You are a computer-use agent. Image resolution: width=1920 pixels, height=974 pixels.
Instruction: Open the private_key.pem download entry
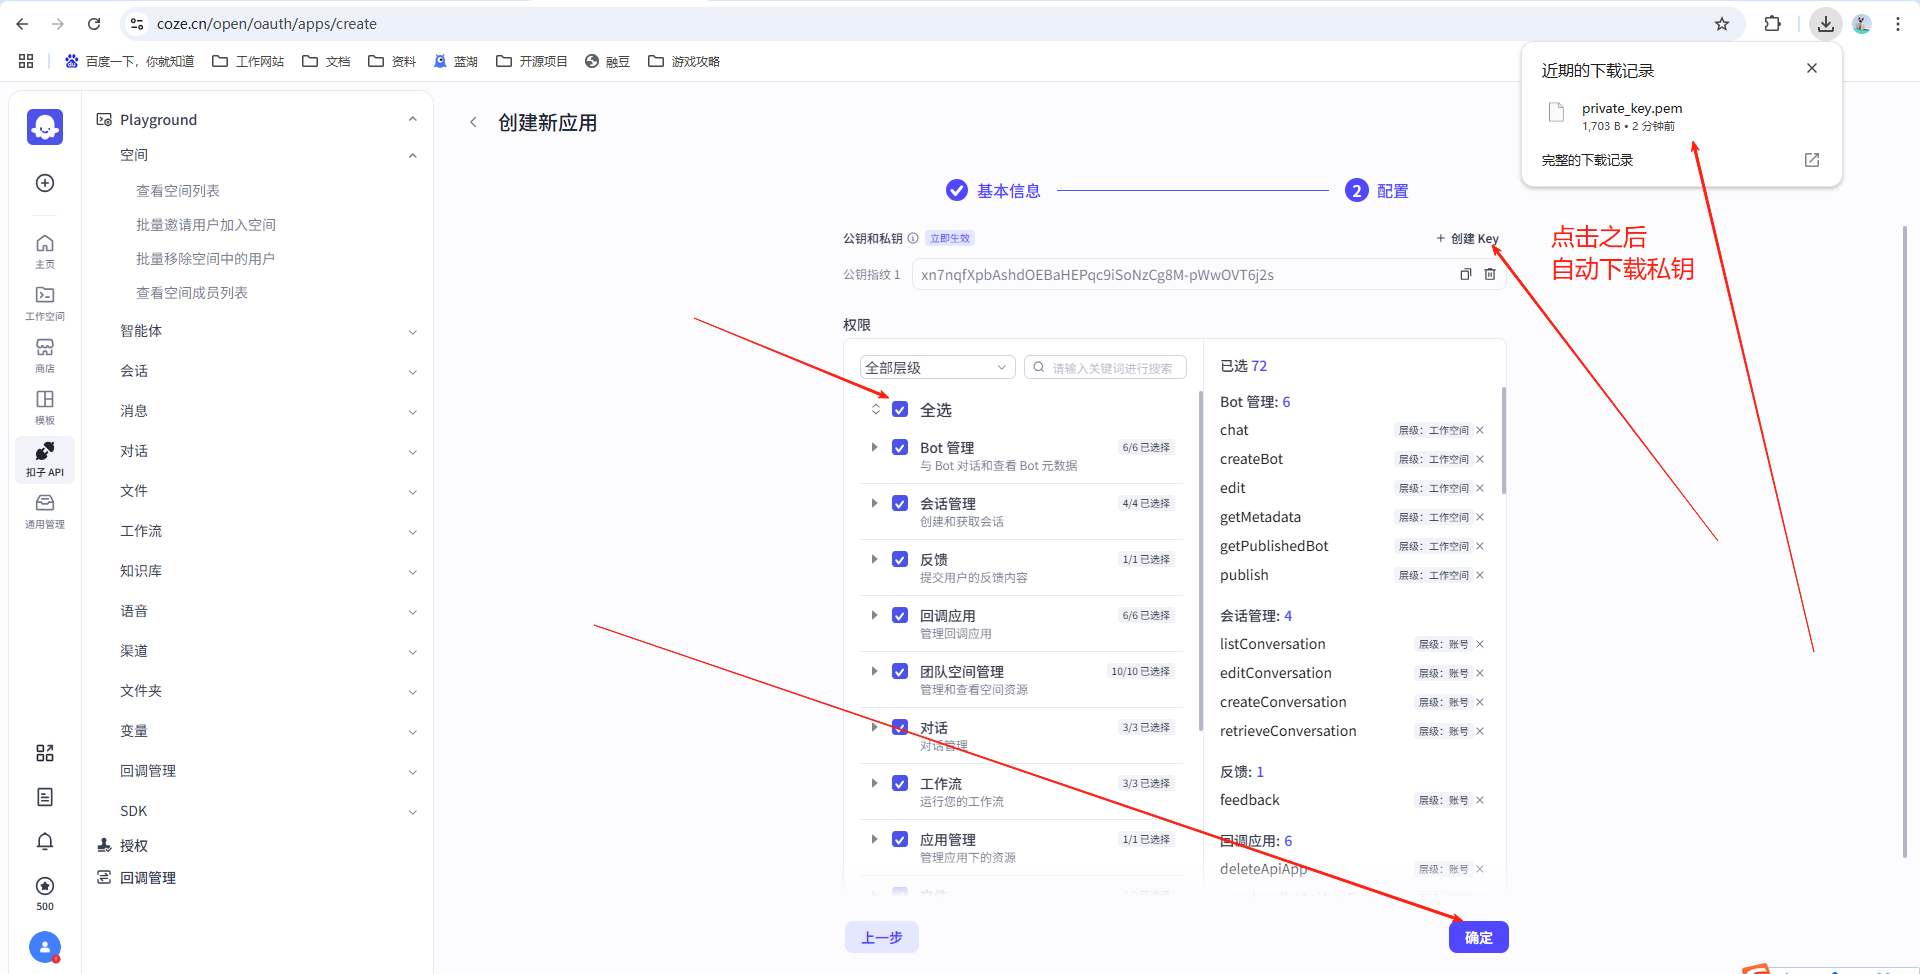[x=1632, y=116]
